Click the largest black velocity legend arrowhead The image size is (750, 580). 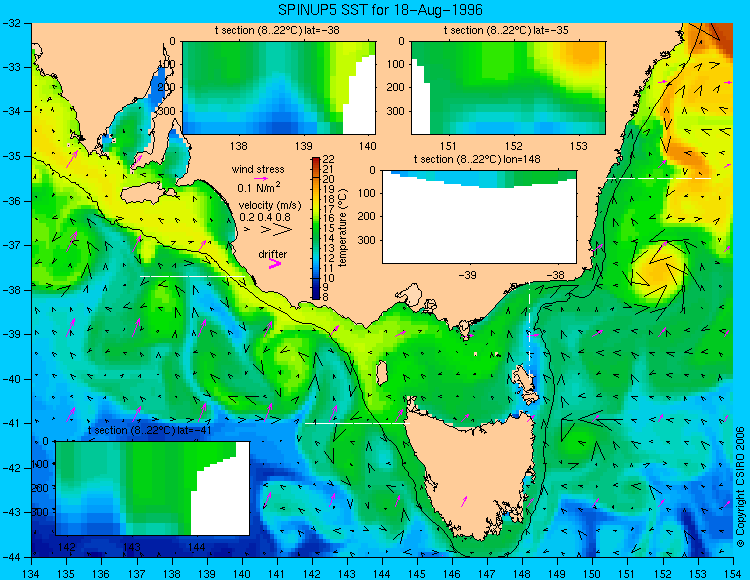283,230
